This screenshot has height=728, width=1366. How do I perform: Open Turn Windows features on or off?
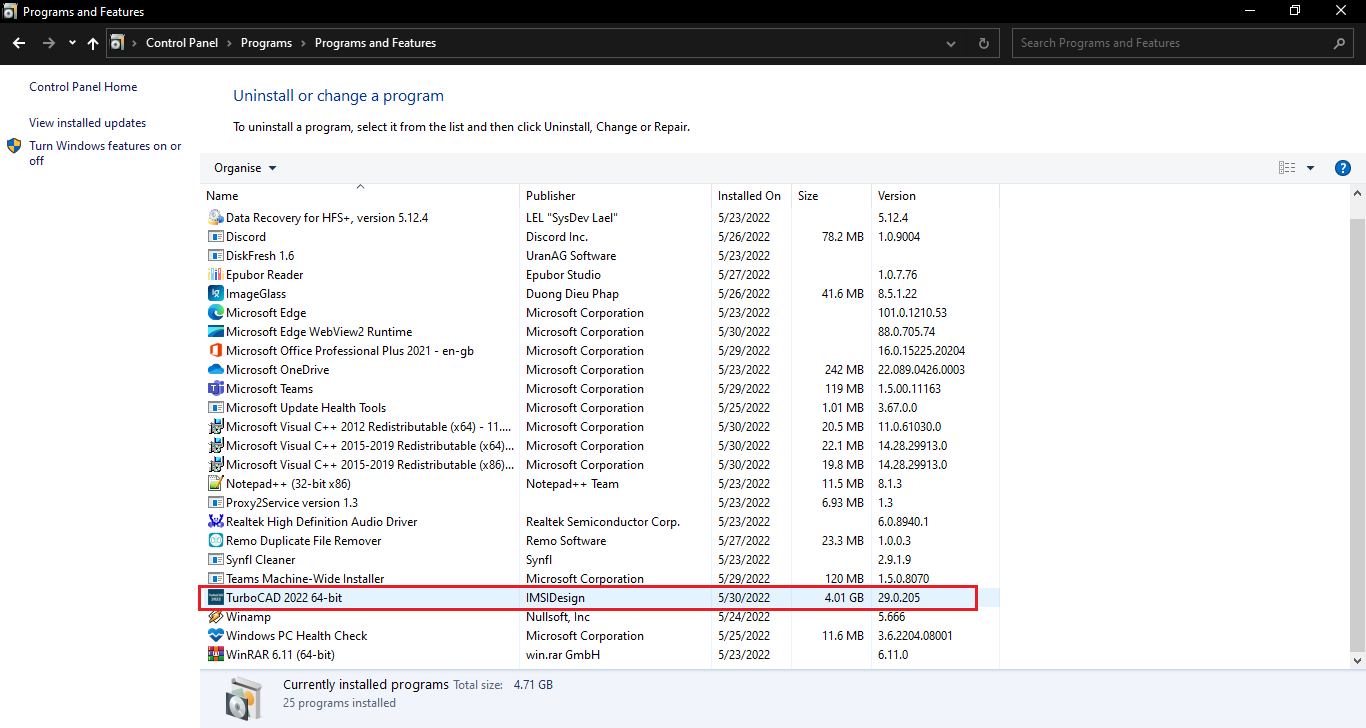(105, 153)
